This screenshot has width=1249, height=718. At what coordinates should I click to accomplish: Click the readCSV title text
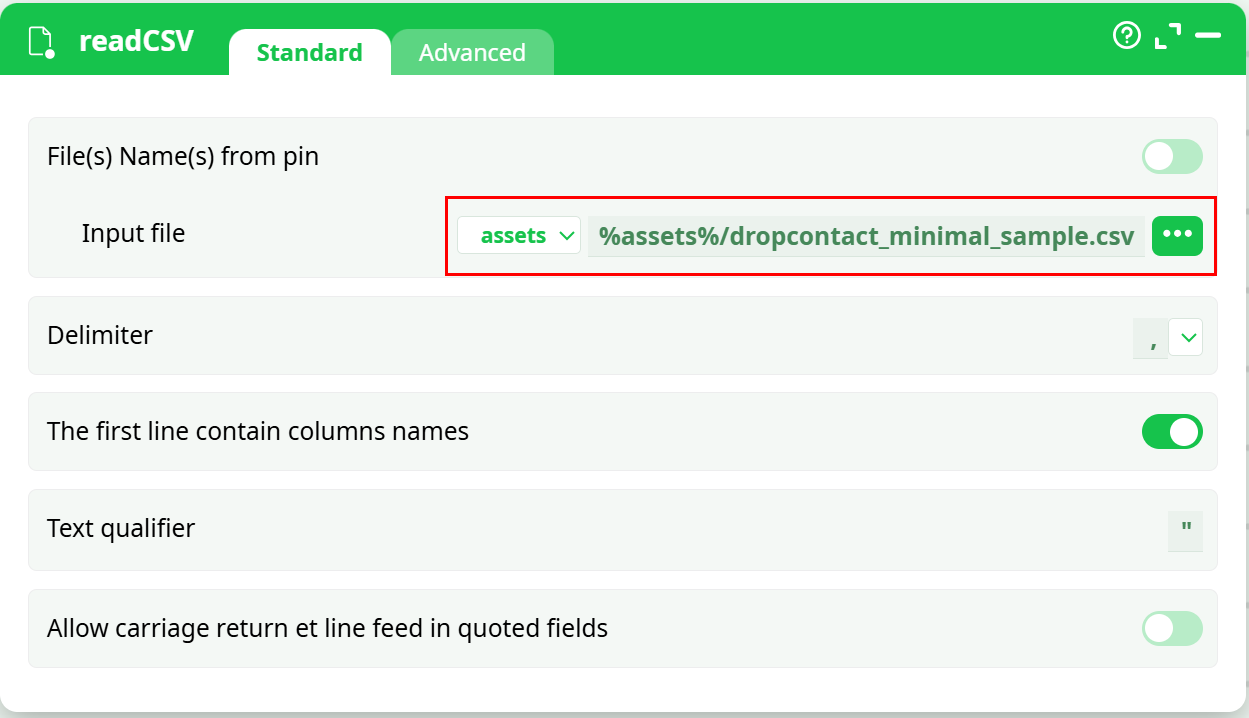(x=136, y=42)
